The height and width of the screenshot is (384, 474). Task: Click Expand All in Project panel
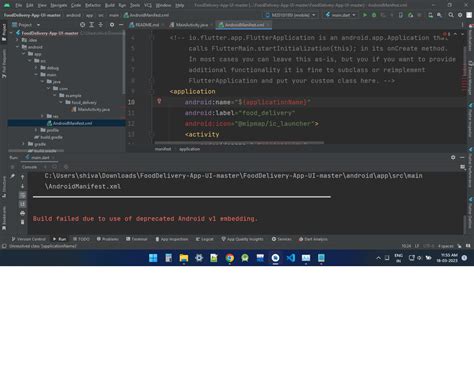pos(91,25)
